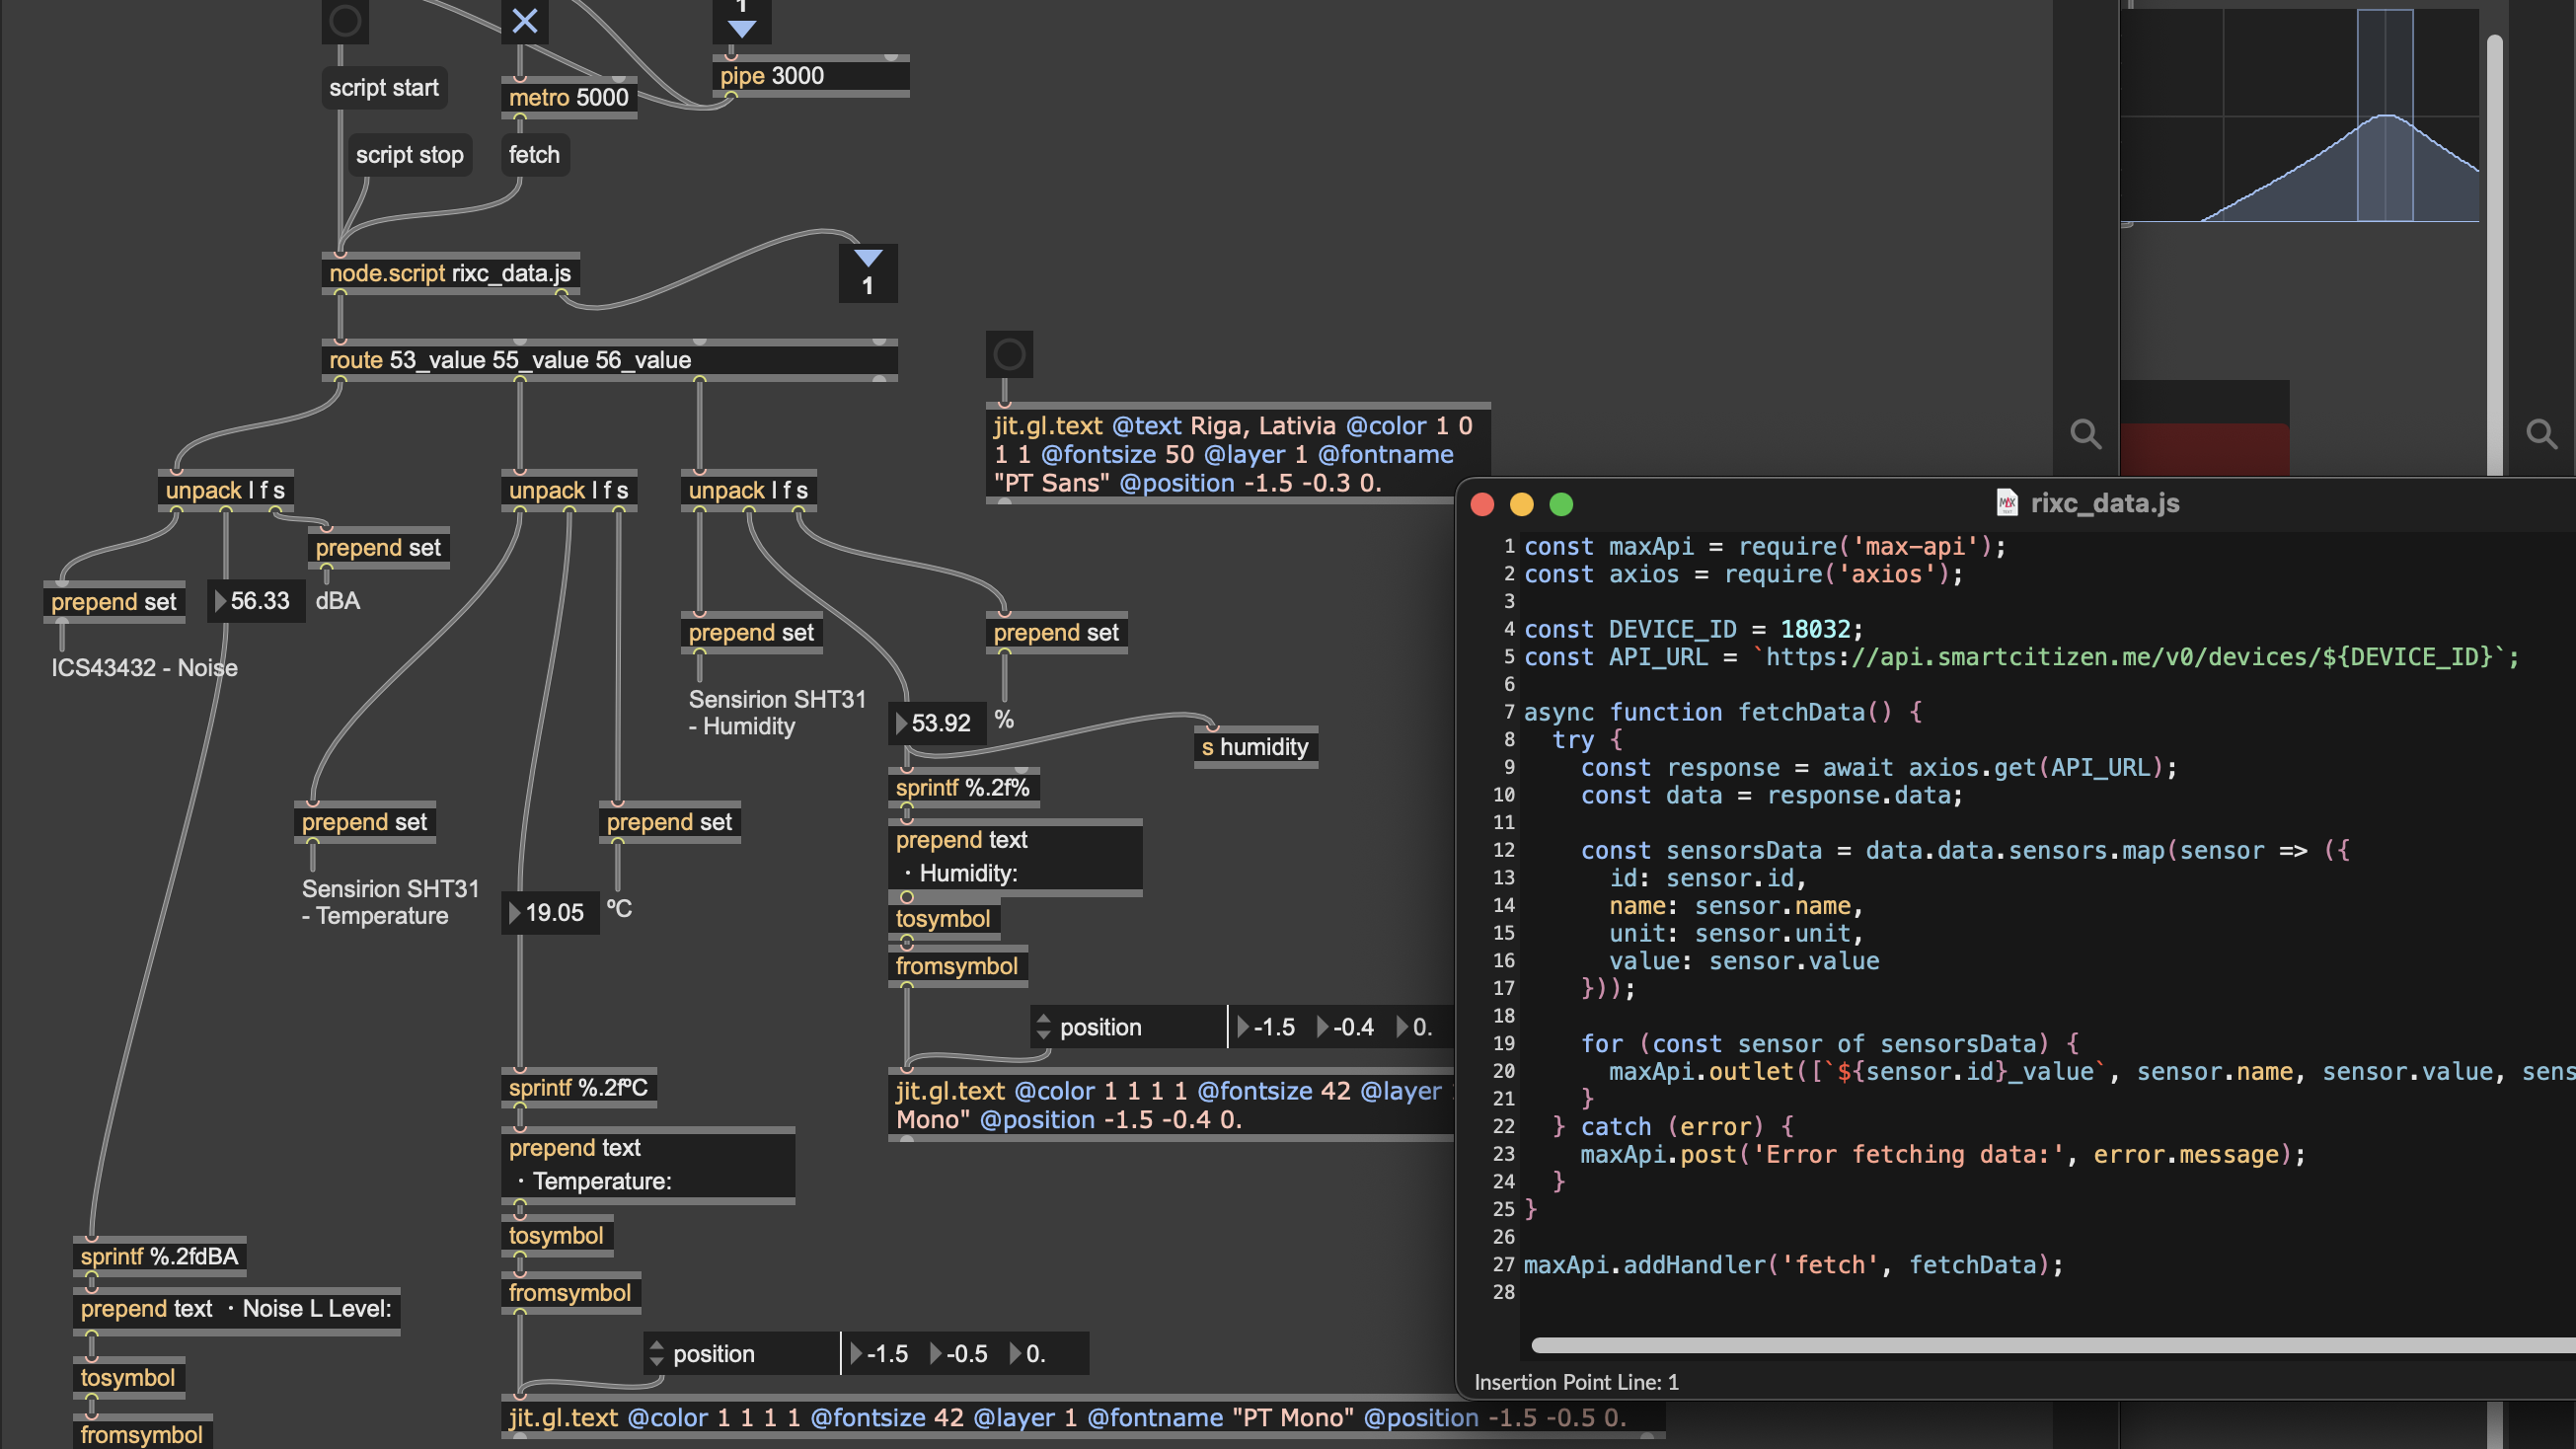Click the fetch message box
This screenshot has width=2576, height=1449.
pos(534,155)
